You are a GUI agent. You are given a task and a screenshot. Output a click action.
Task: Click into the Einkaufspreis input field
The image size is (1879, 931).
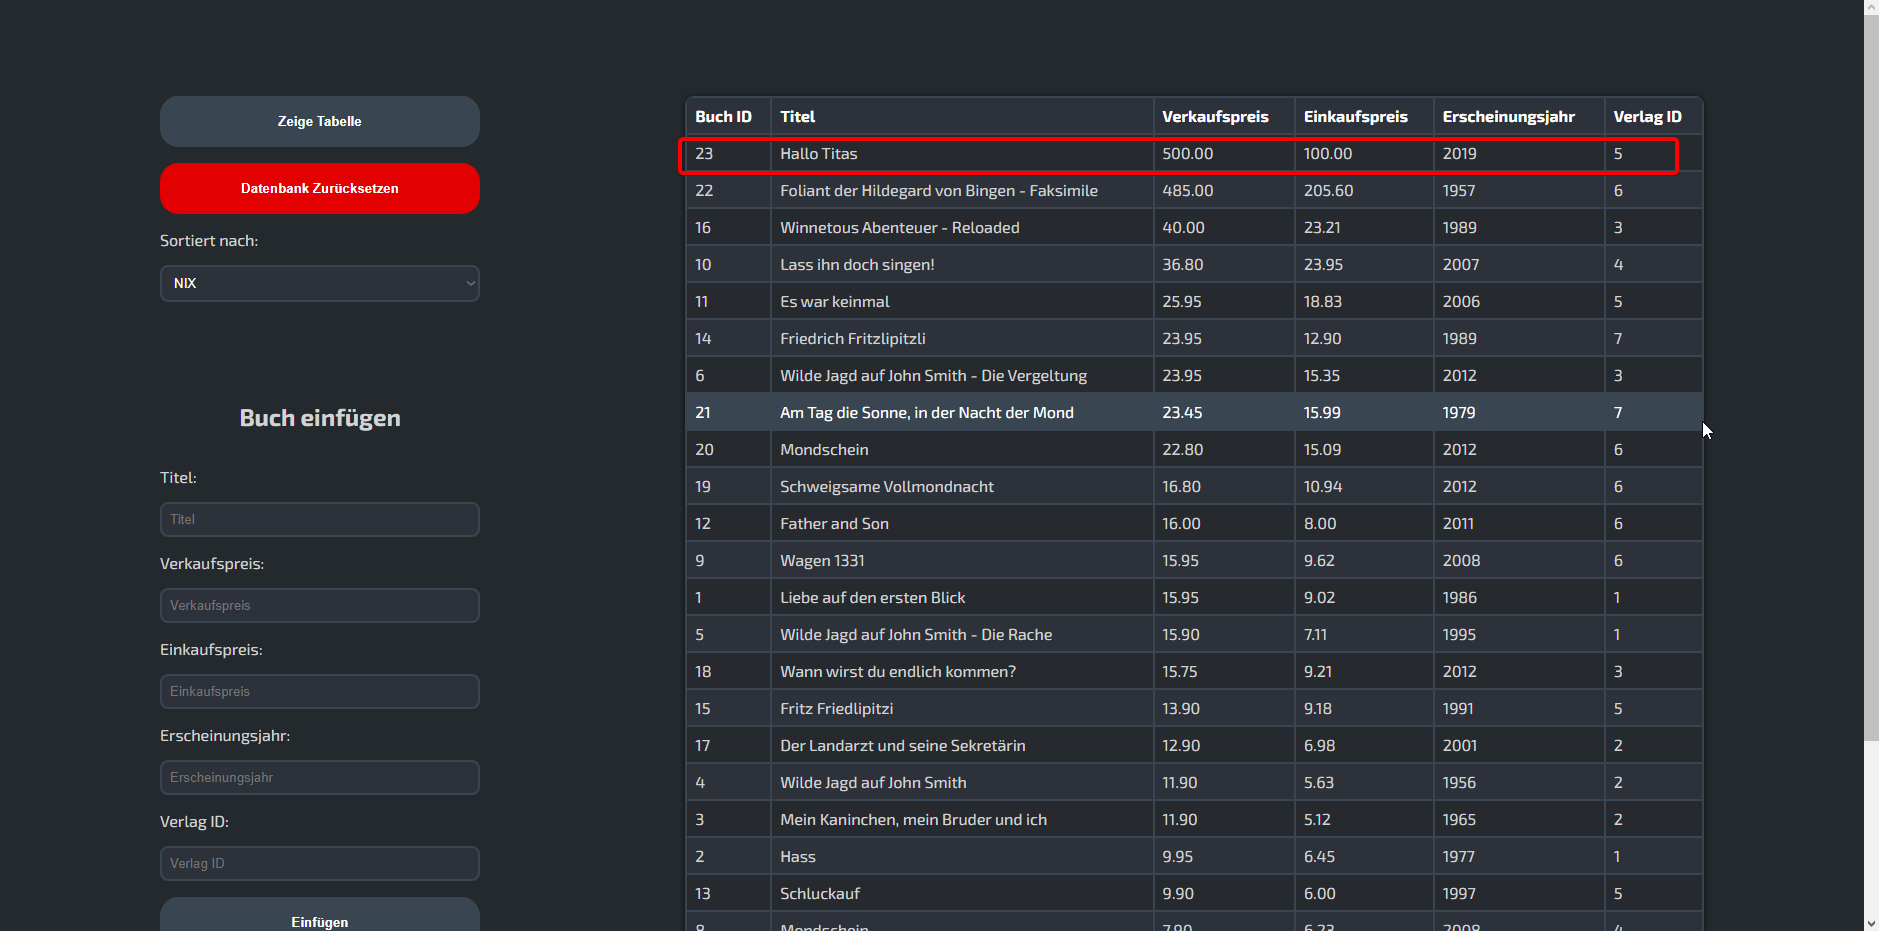pyautogui.click(x=319, y=691)
